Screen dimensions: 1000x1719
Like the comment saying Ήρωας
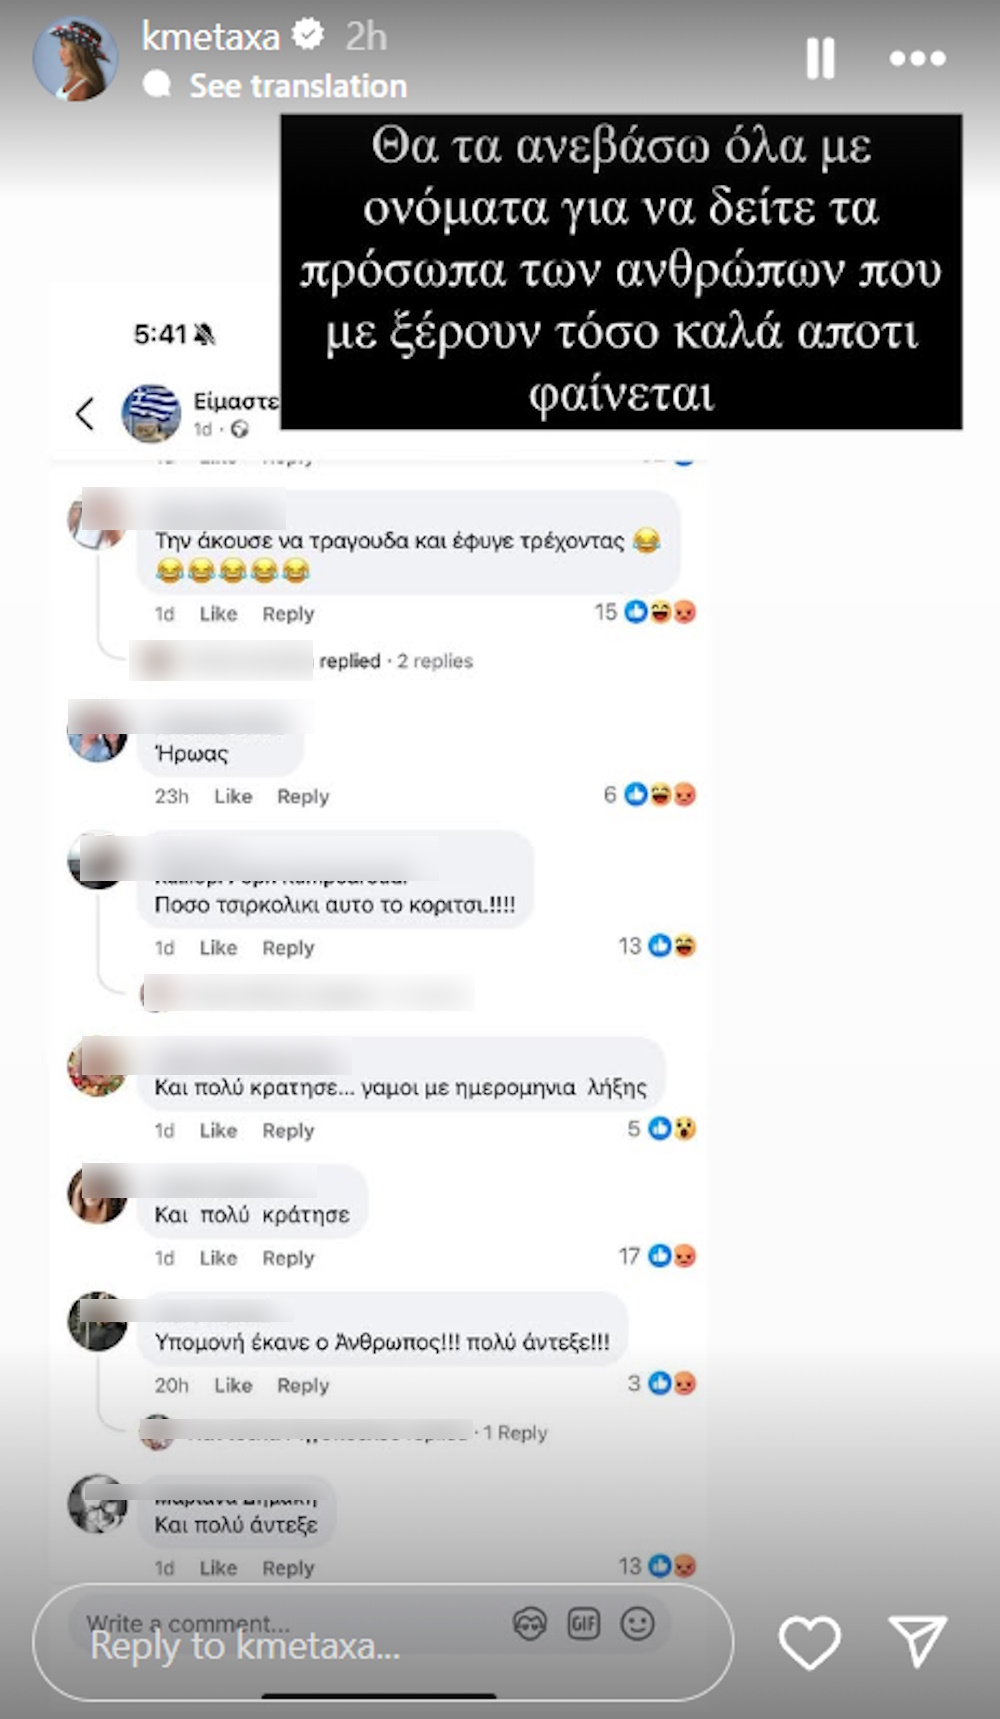click(x=233, y=796)
